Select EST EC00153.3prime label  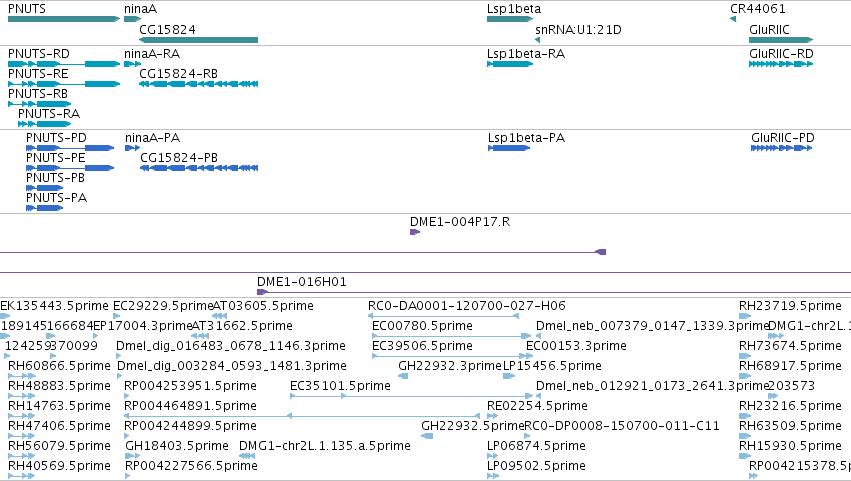click(576, 346)
